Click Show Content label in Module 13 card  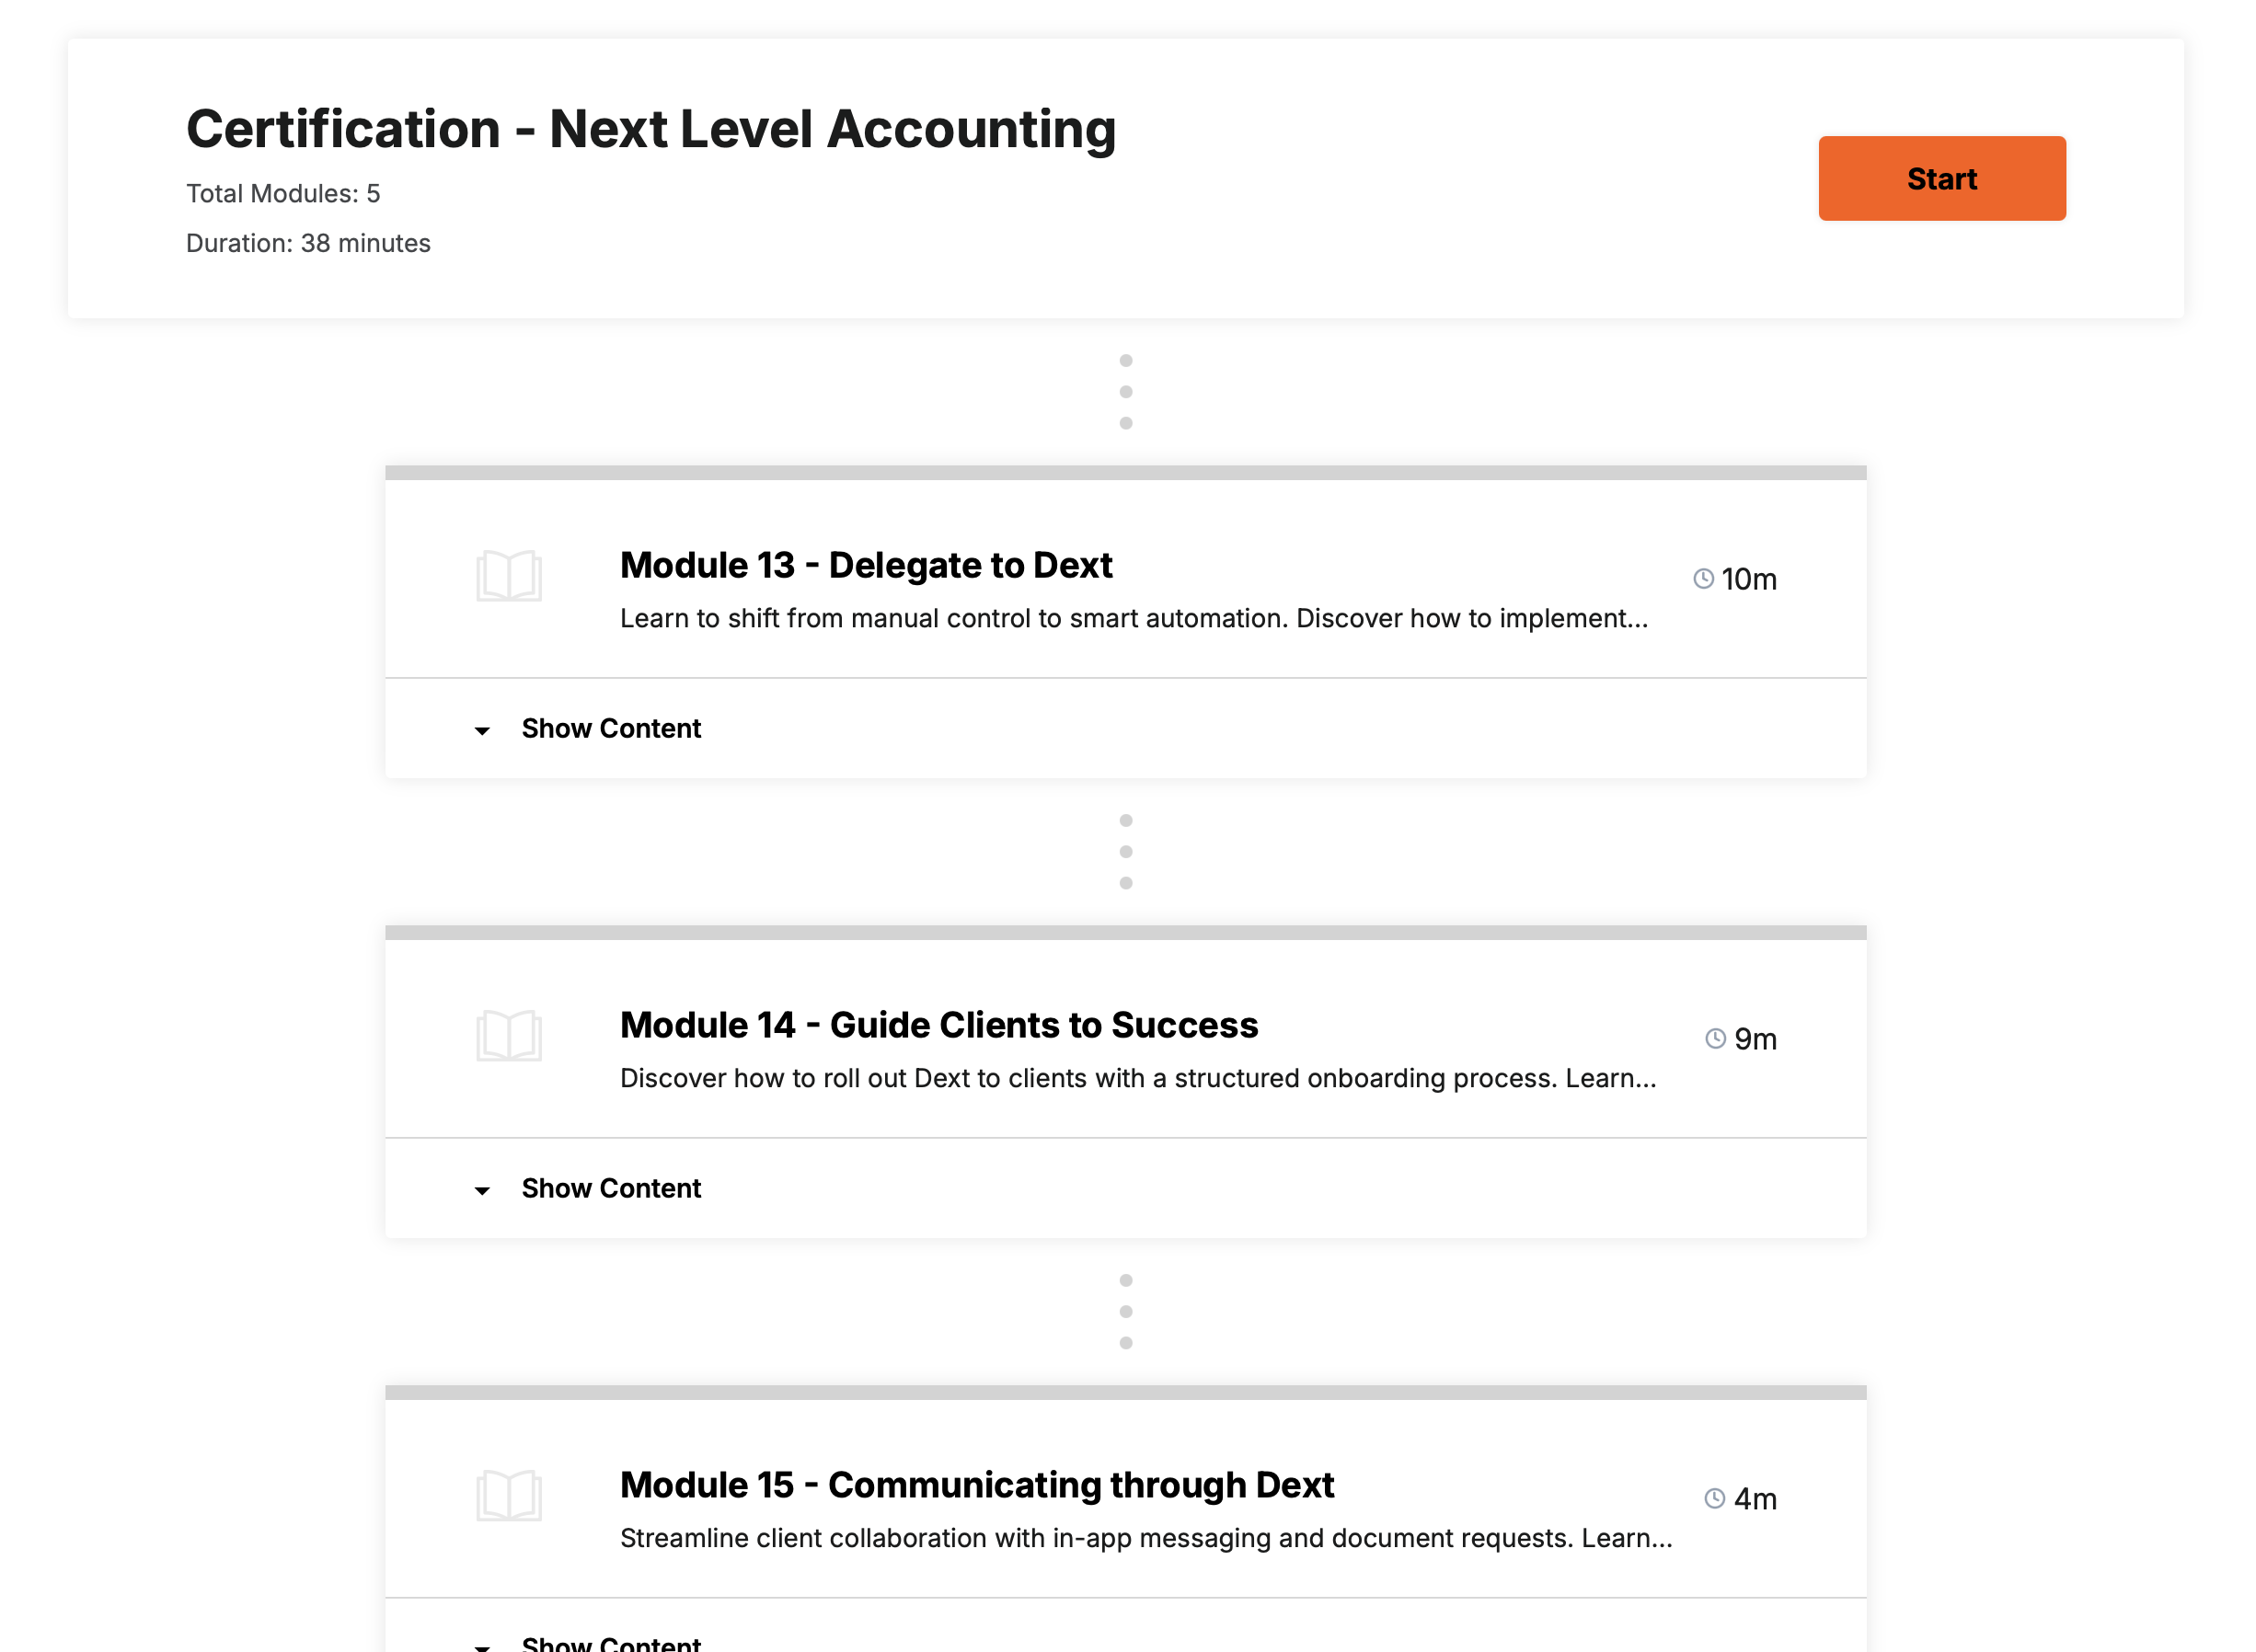pyautogui.click(x=611, y=728)
